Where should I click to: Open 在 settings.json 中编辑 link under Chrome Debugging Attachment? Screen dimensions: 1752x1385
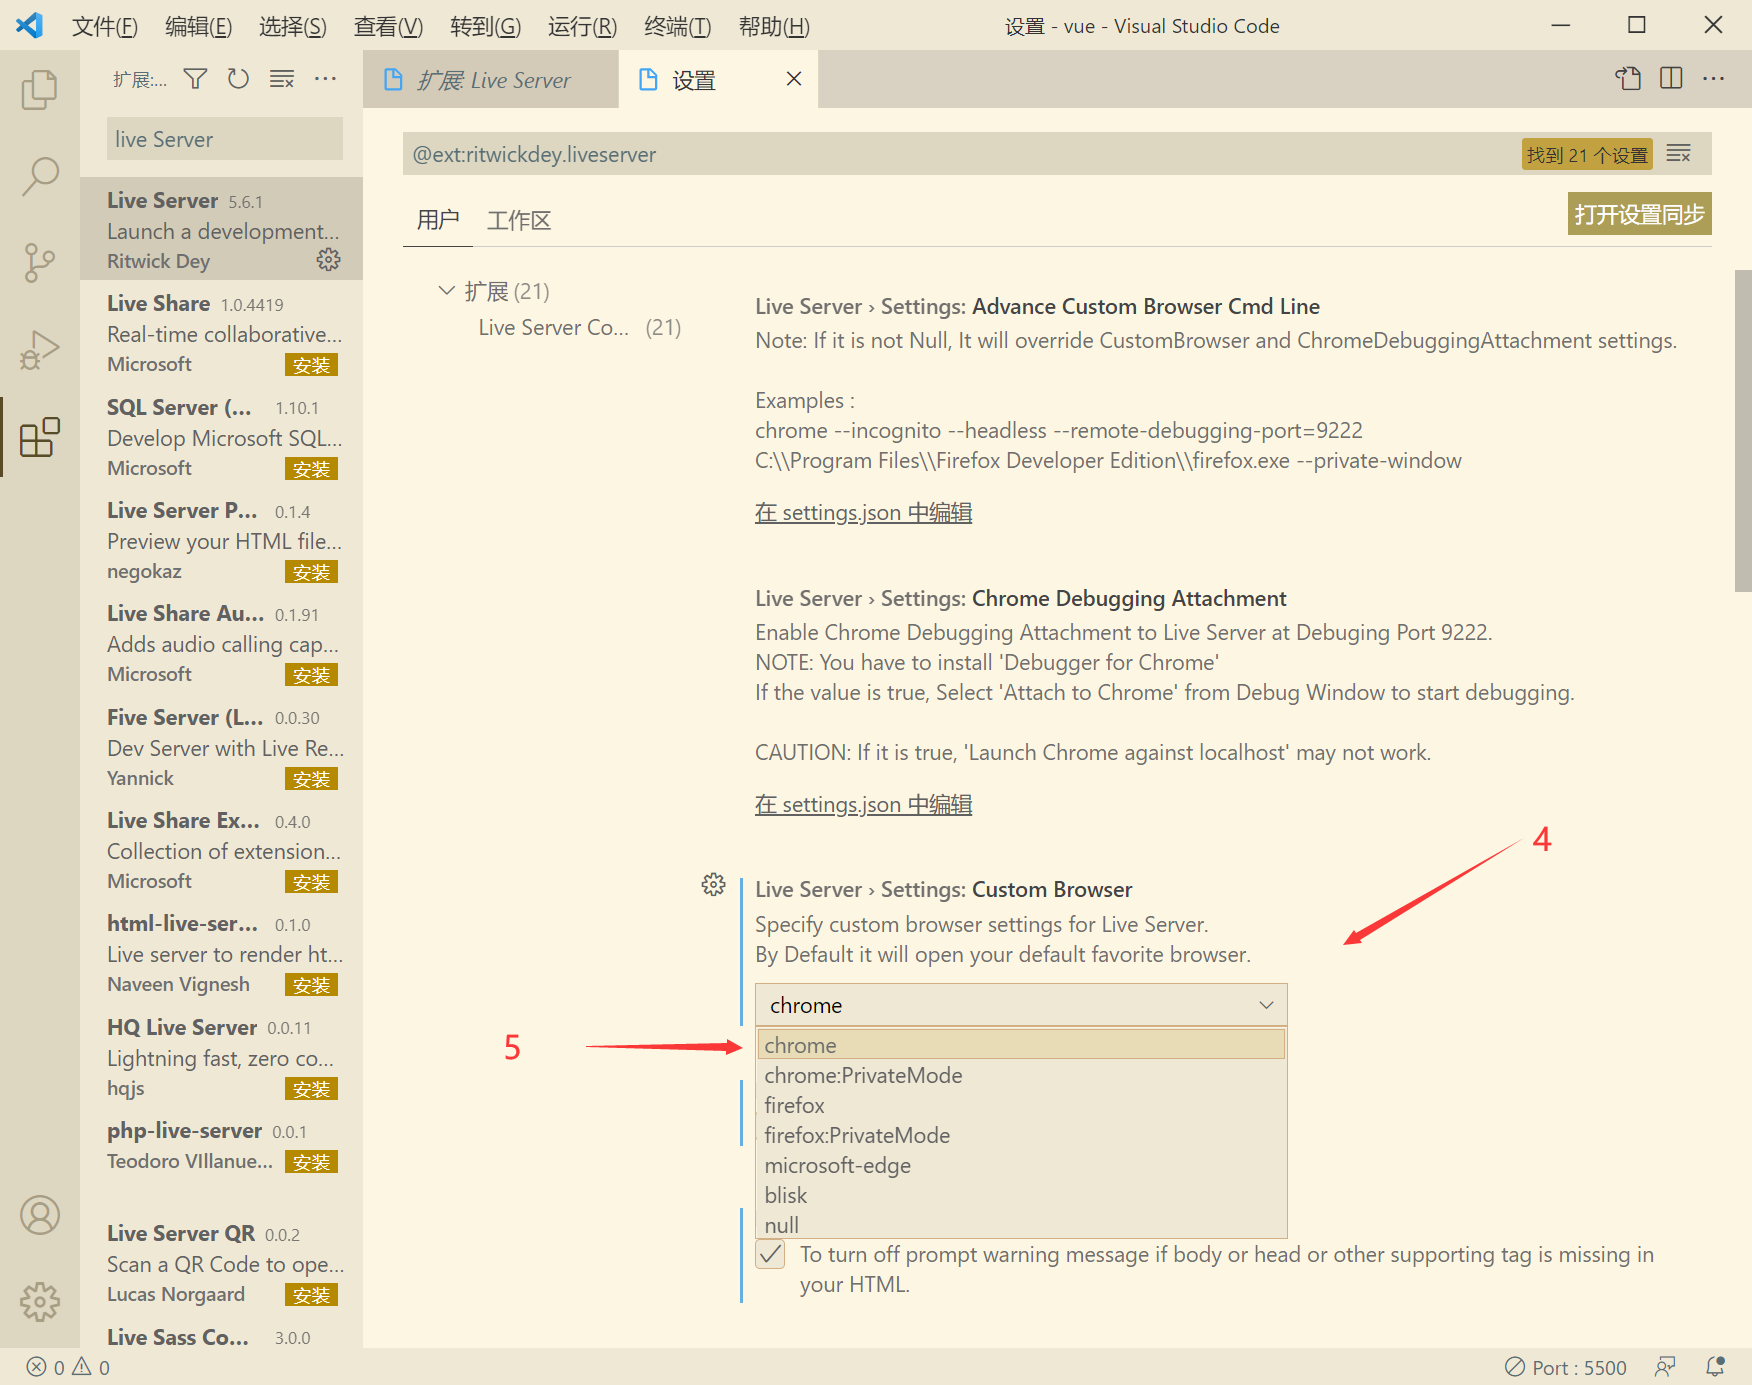pos(862,804)
